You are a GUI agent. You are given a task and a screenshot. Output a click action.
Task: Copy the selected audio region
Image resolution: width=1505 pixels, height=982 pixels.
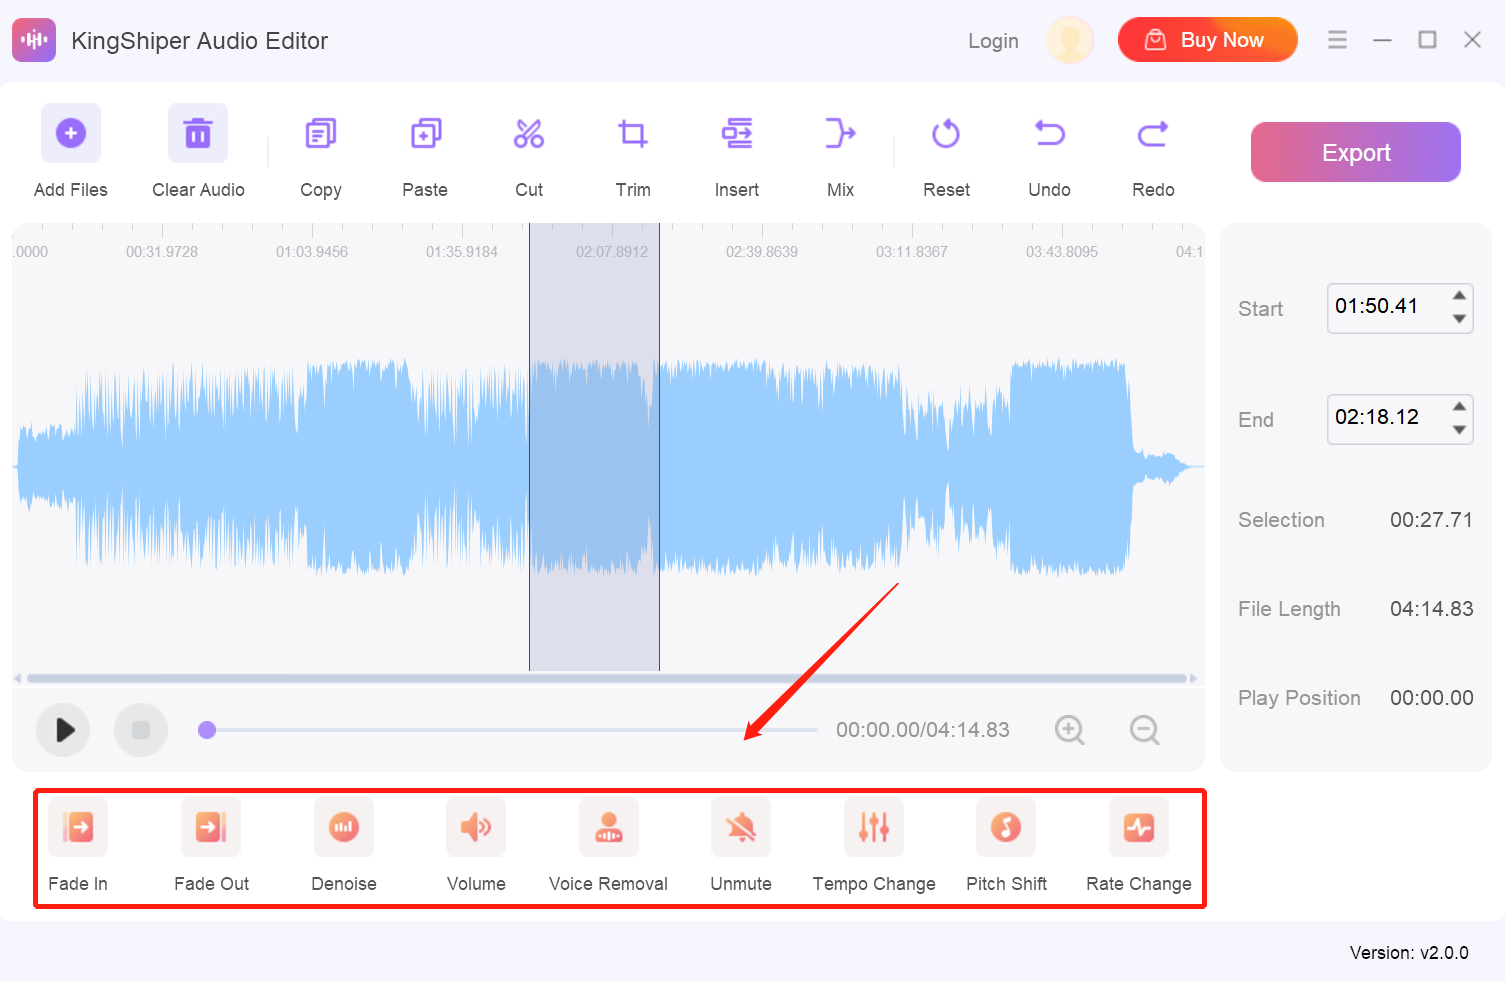click(321, 133)
